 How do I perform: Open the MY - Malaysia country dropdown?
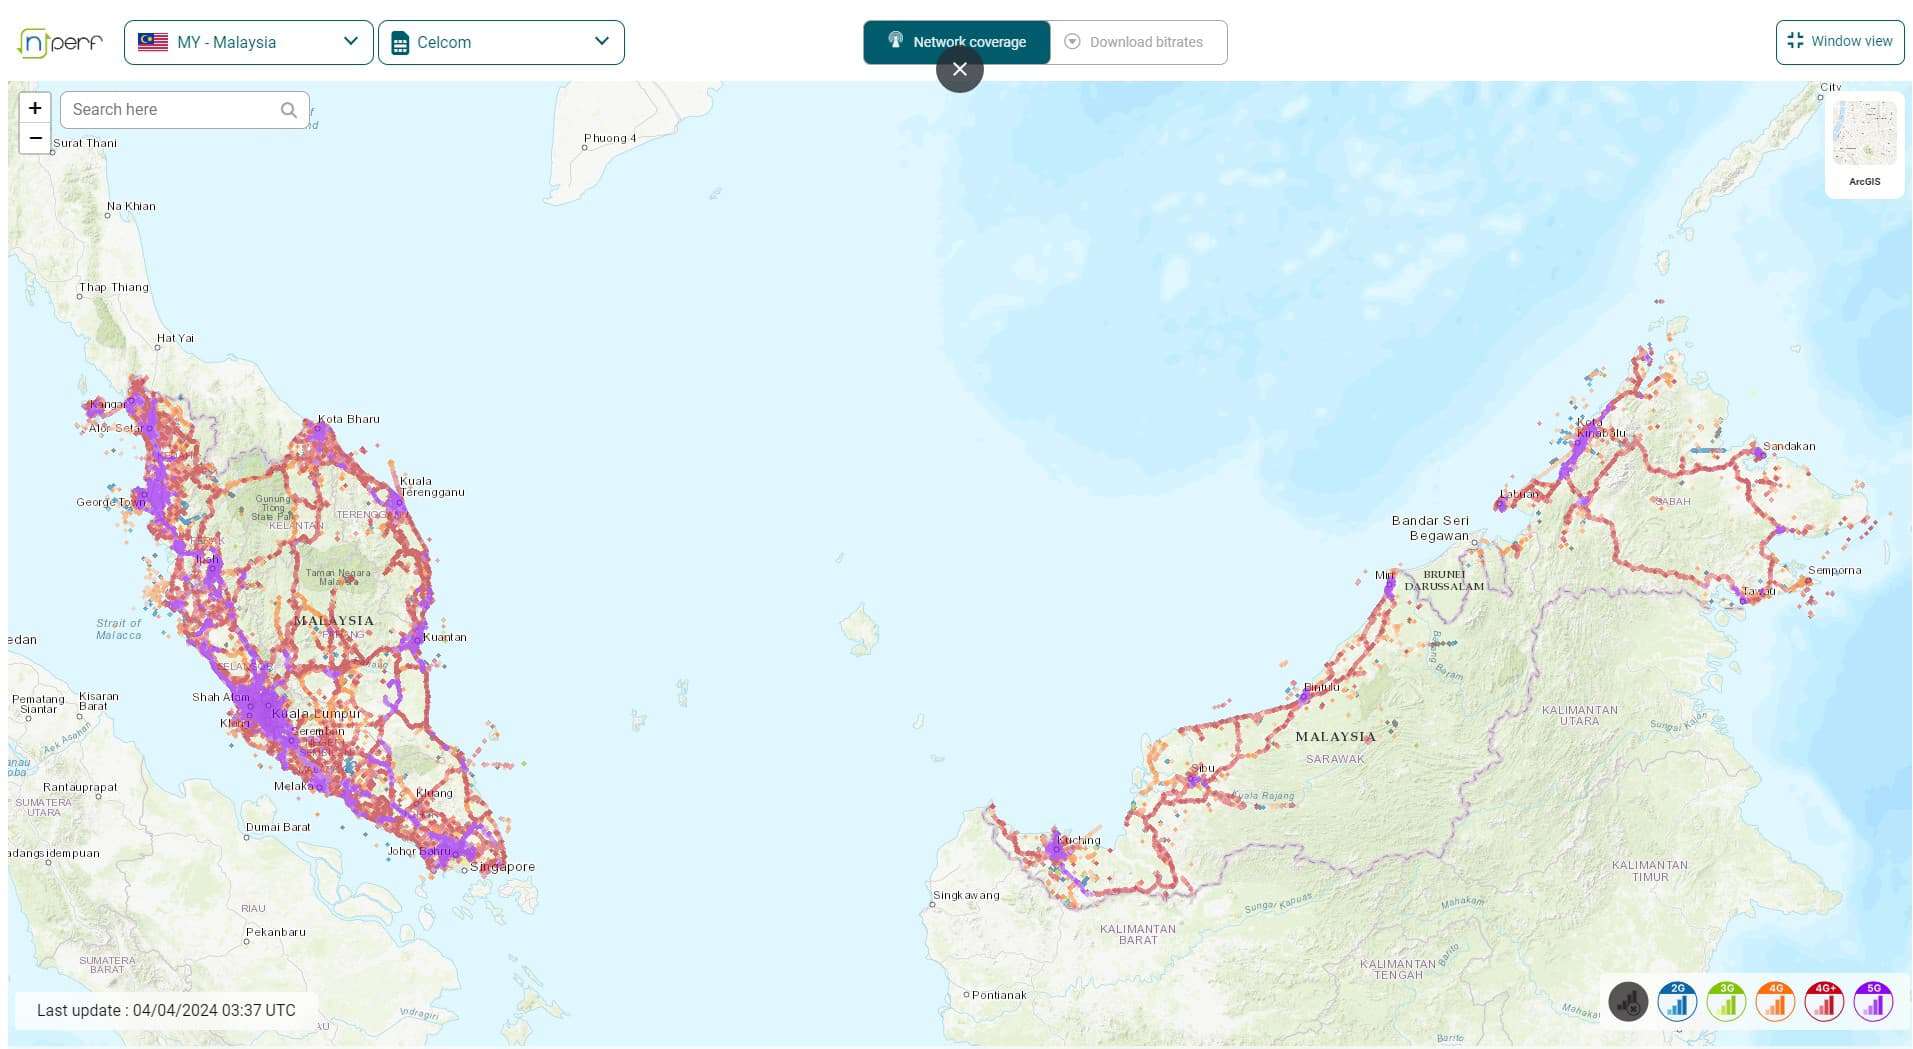[247, 41]
